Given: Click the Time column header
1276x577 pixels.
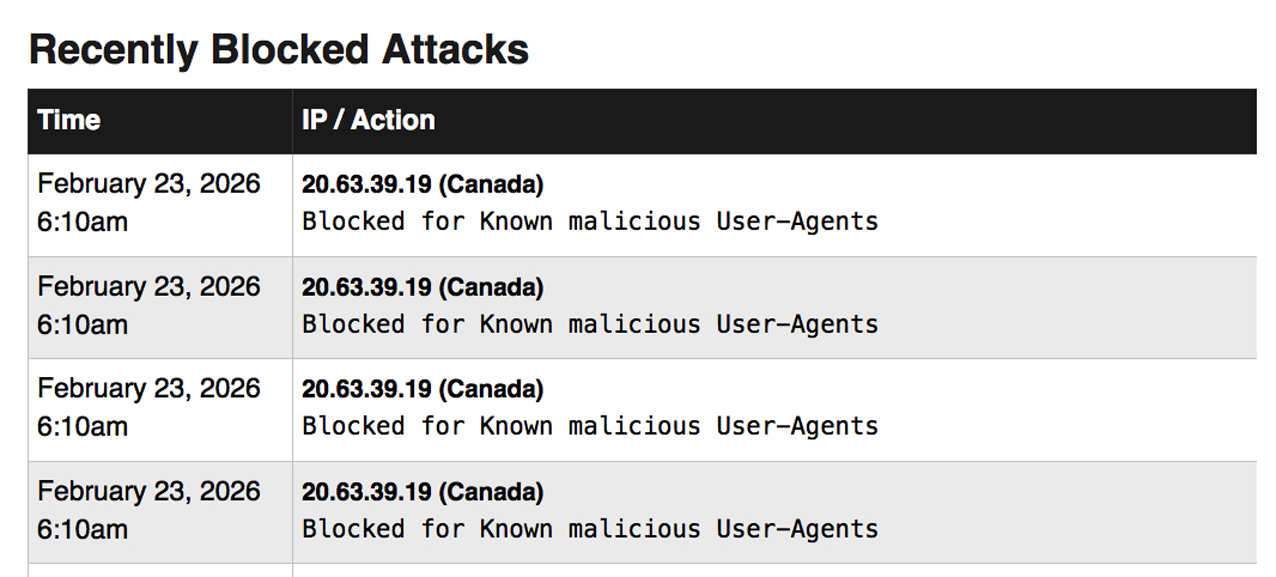Looking at the screenshot, I should (x=69, y=120).
